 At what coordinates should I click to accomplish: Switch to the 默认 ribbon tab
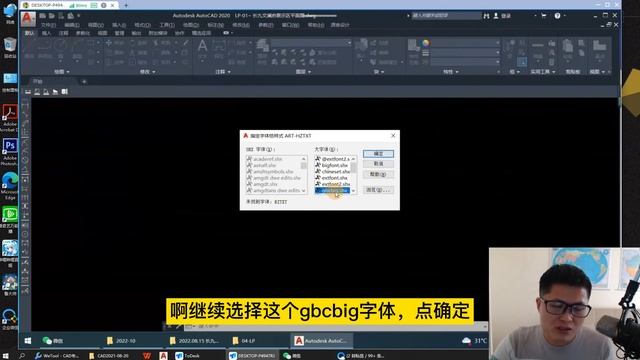pos(29,33)
